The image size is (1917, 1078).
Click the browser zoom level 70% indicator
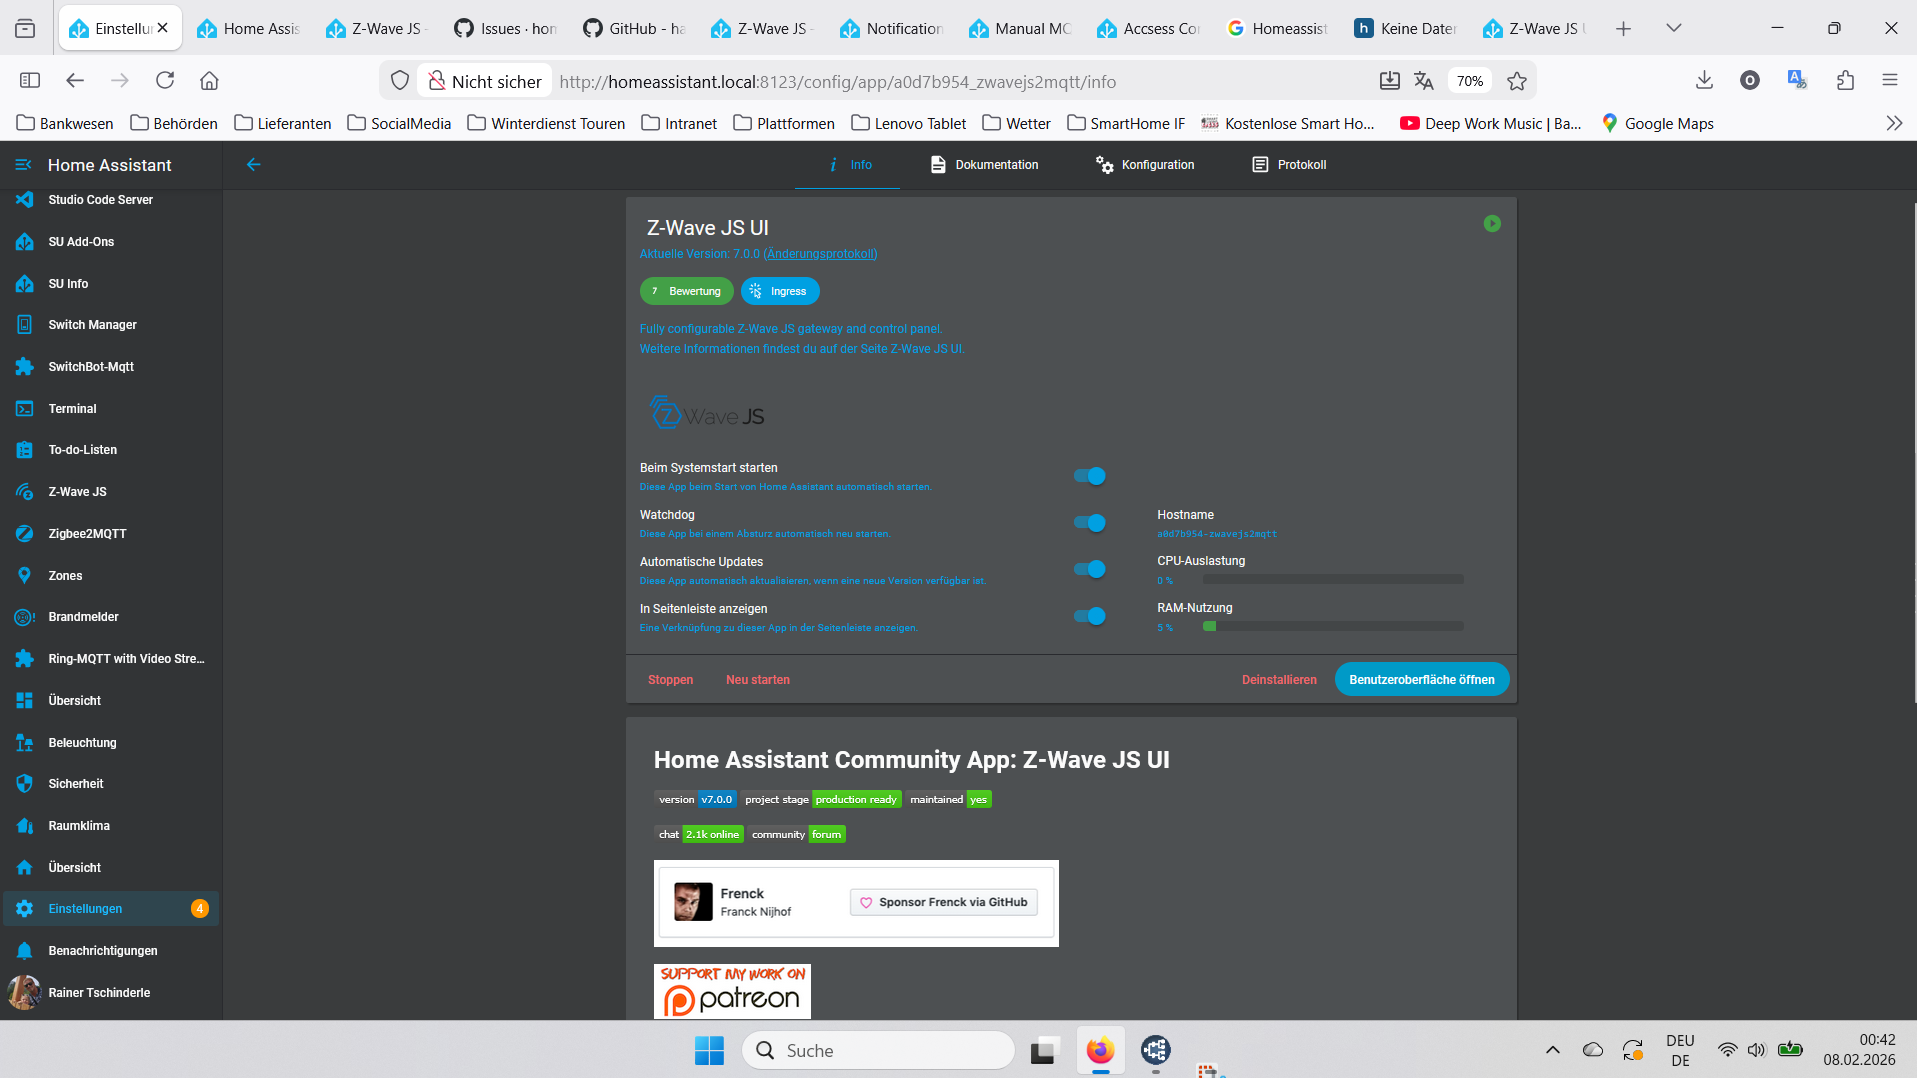pyautogui.click(x=1470, y=81)
